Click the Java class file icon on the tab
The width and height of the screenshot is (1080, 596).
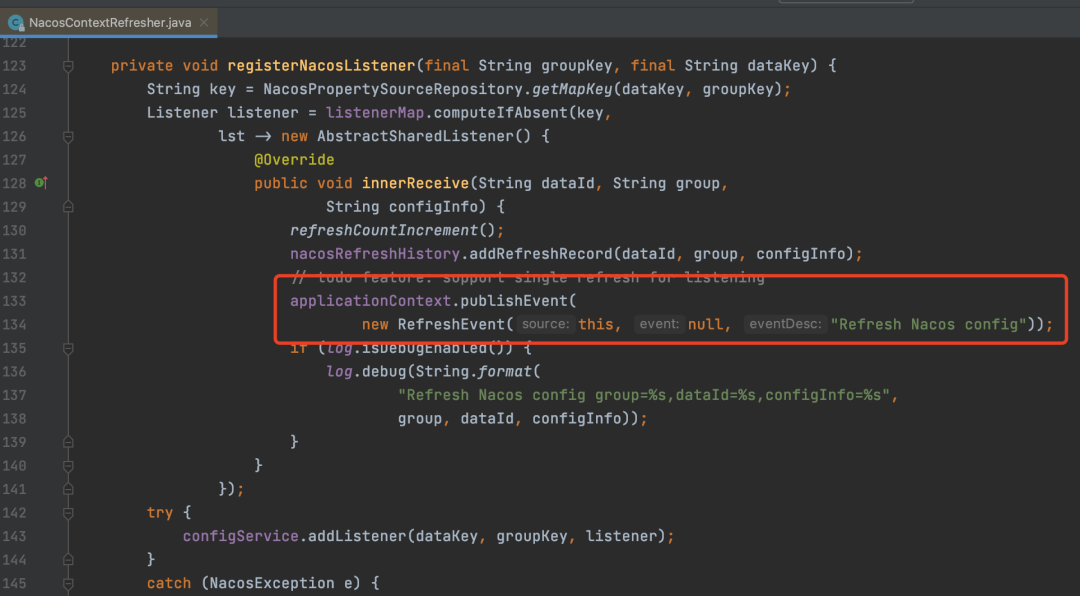[15, 23]
